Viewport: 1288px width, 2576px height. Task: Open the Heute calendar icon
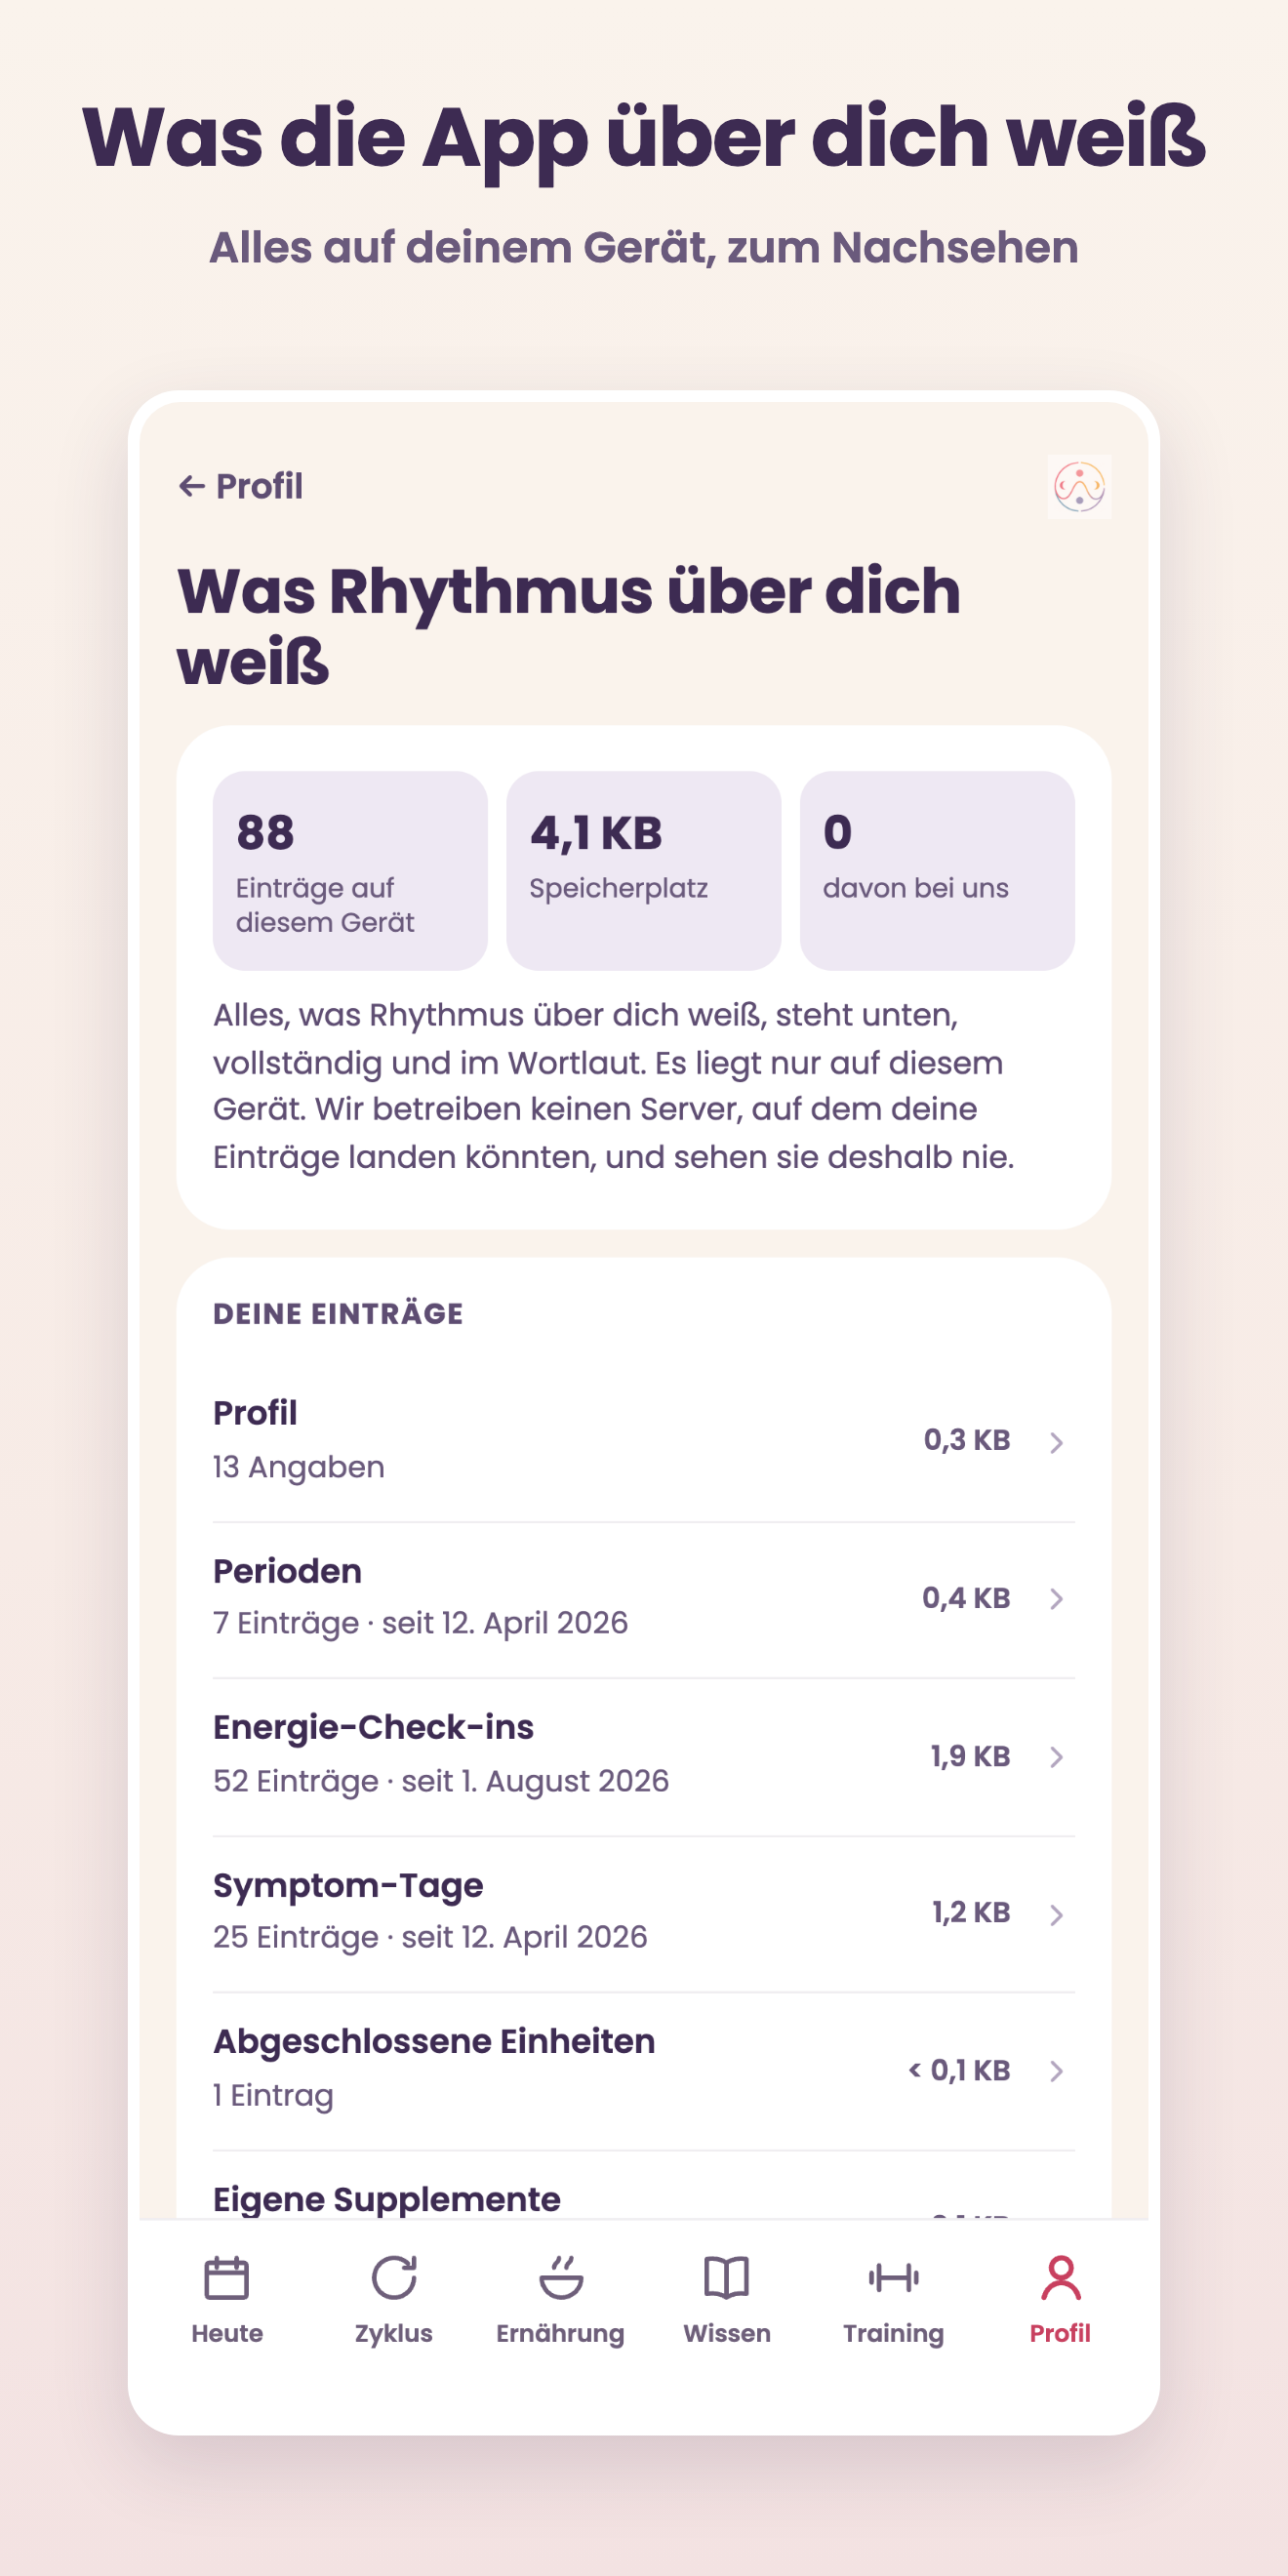click(227, 2278)
